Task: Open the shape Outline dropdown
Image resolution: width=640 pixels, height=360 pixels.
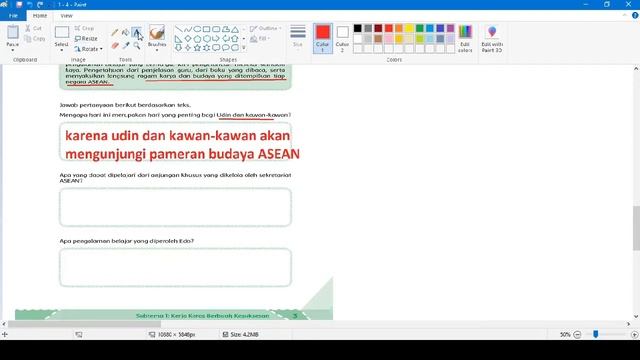Action: (x=266, y=28)
